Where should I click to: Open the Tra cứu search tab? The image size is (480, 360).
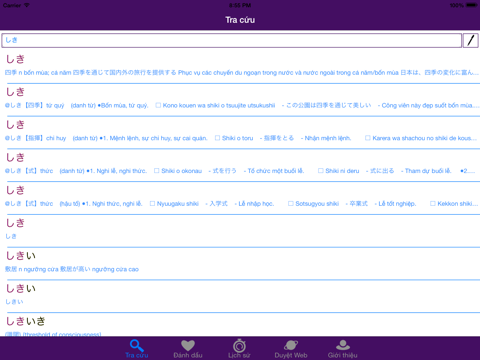137,349
